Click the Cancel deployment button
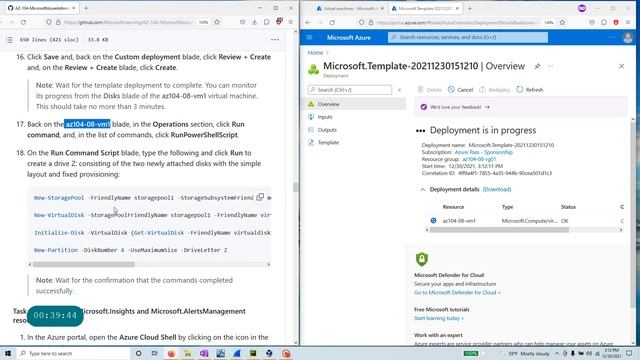This screenshot has width=640, height=360. click(460, 90)
